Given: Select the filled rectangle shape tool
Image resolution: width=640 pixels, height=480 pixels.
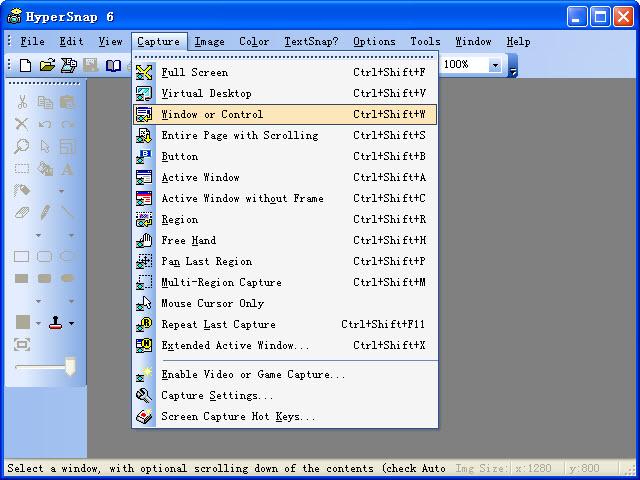Looking at the screenshot, I should point(22,278).
